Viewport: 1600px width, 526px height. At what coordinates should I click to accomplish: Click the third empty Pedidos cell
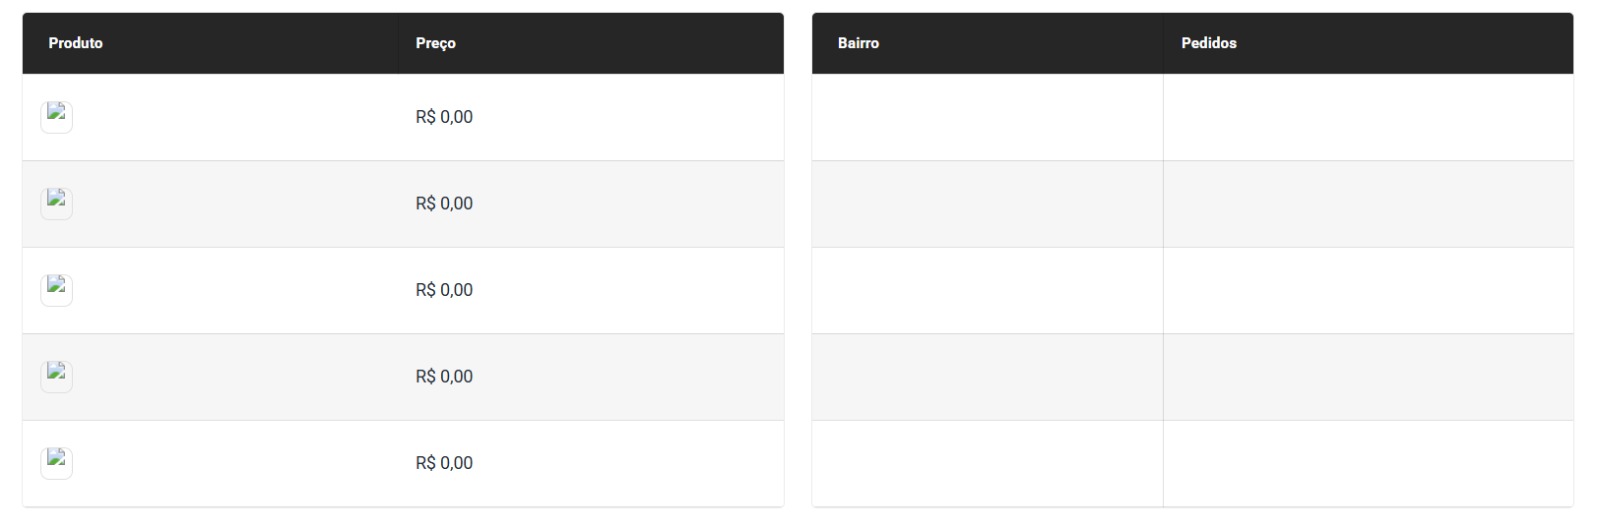click(x=1368, y=290)
